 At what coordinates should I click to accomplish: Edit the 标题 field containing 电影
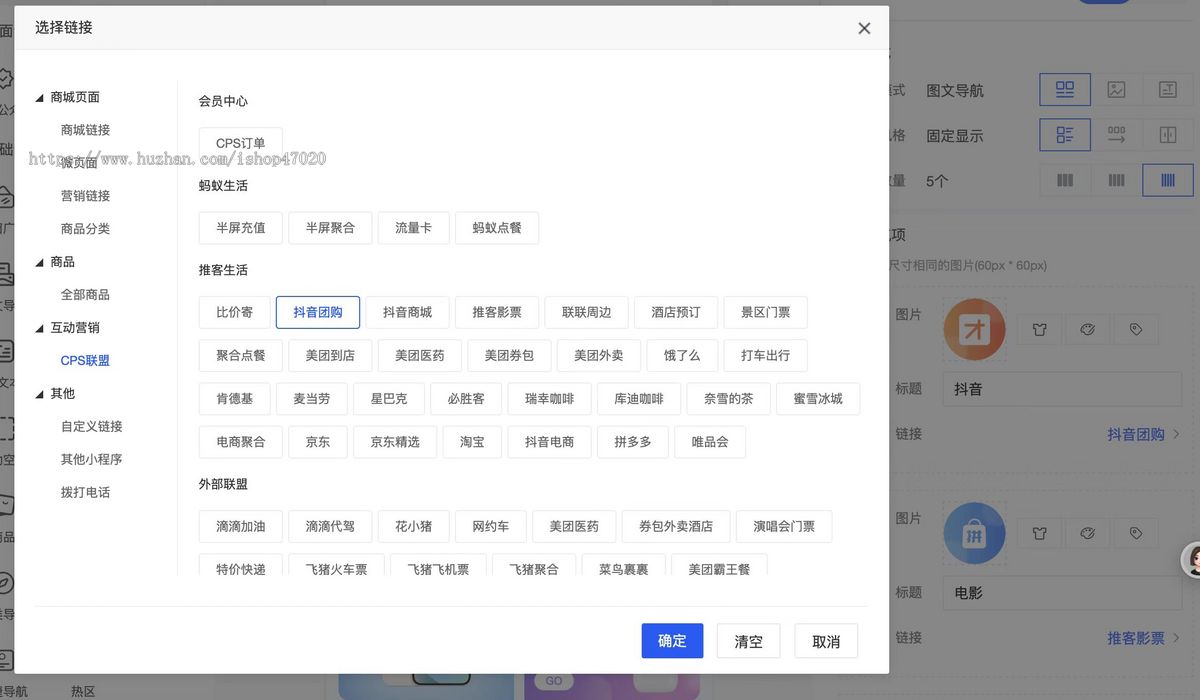(x=1062, y=593)
